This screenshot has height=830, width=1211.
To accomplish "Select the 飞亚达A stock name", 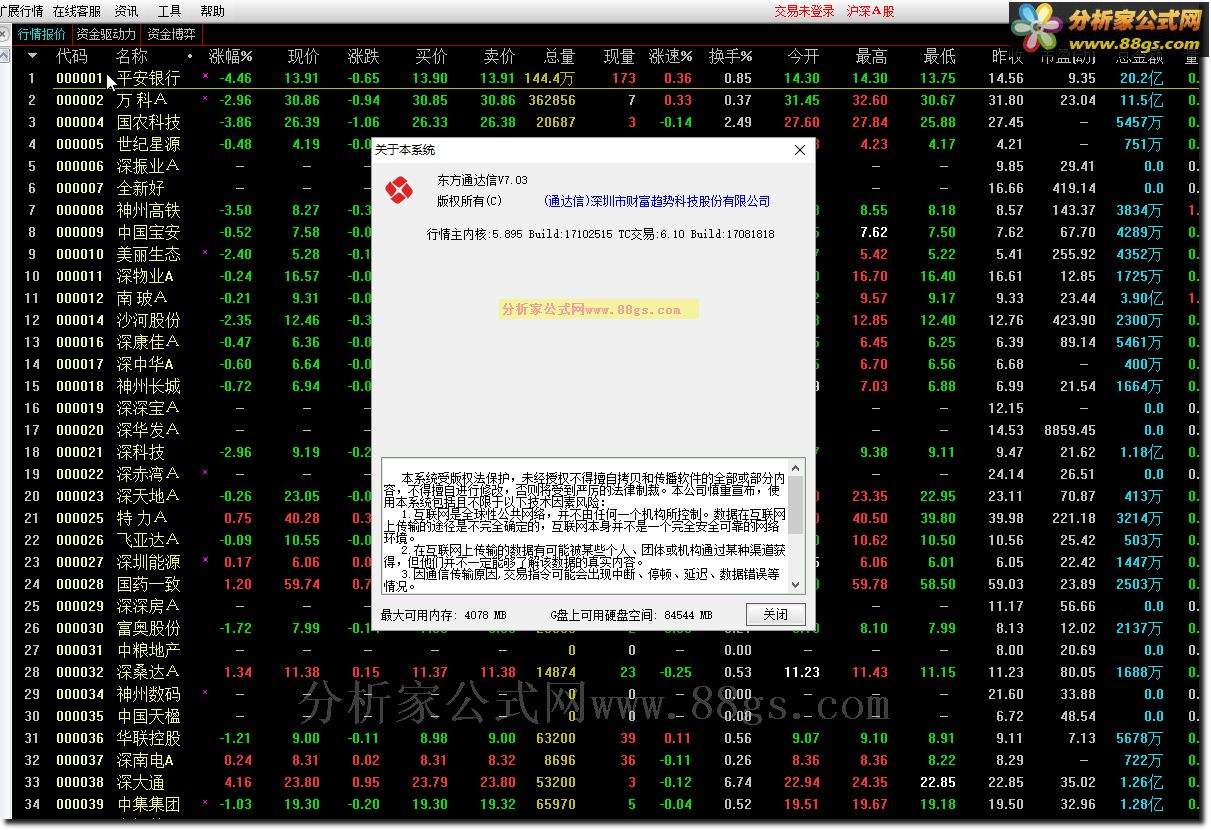I will (x=148, y=540).
